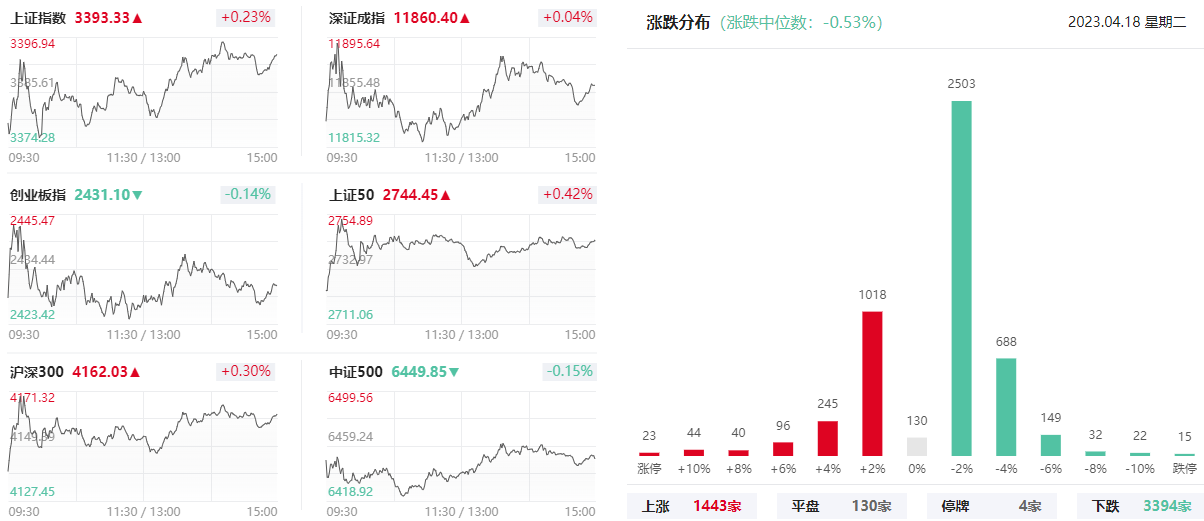Click the 沪深300 intraday chart line

(x=142, y=432)
